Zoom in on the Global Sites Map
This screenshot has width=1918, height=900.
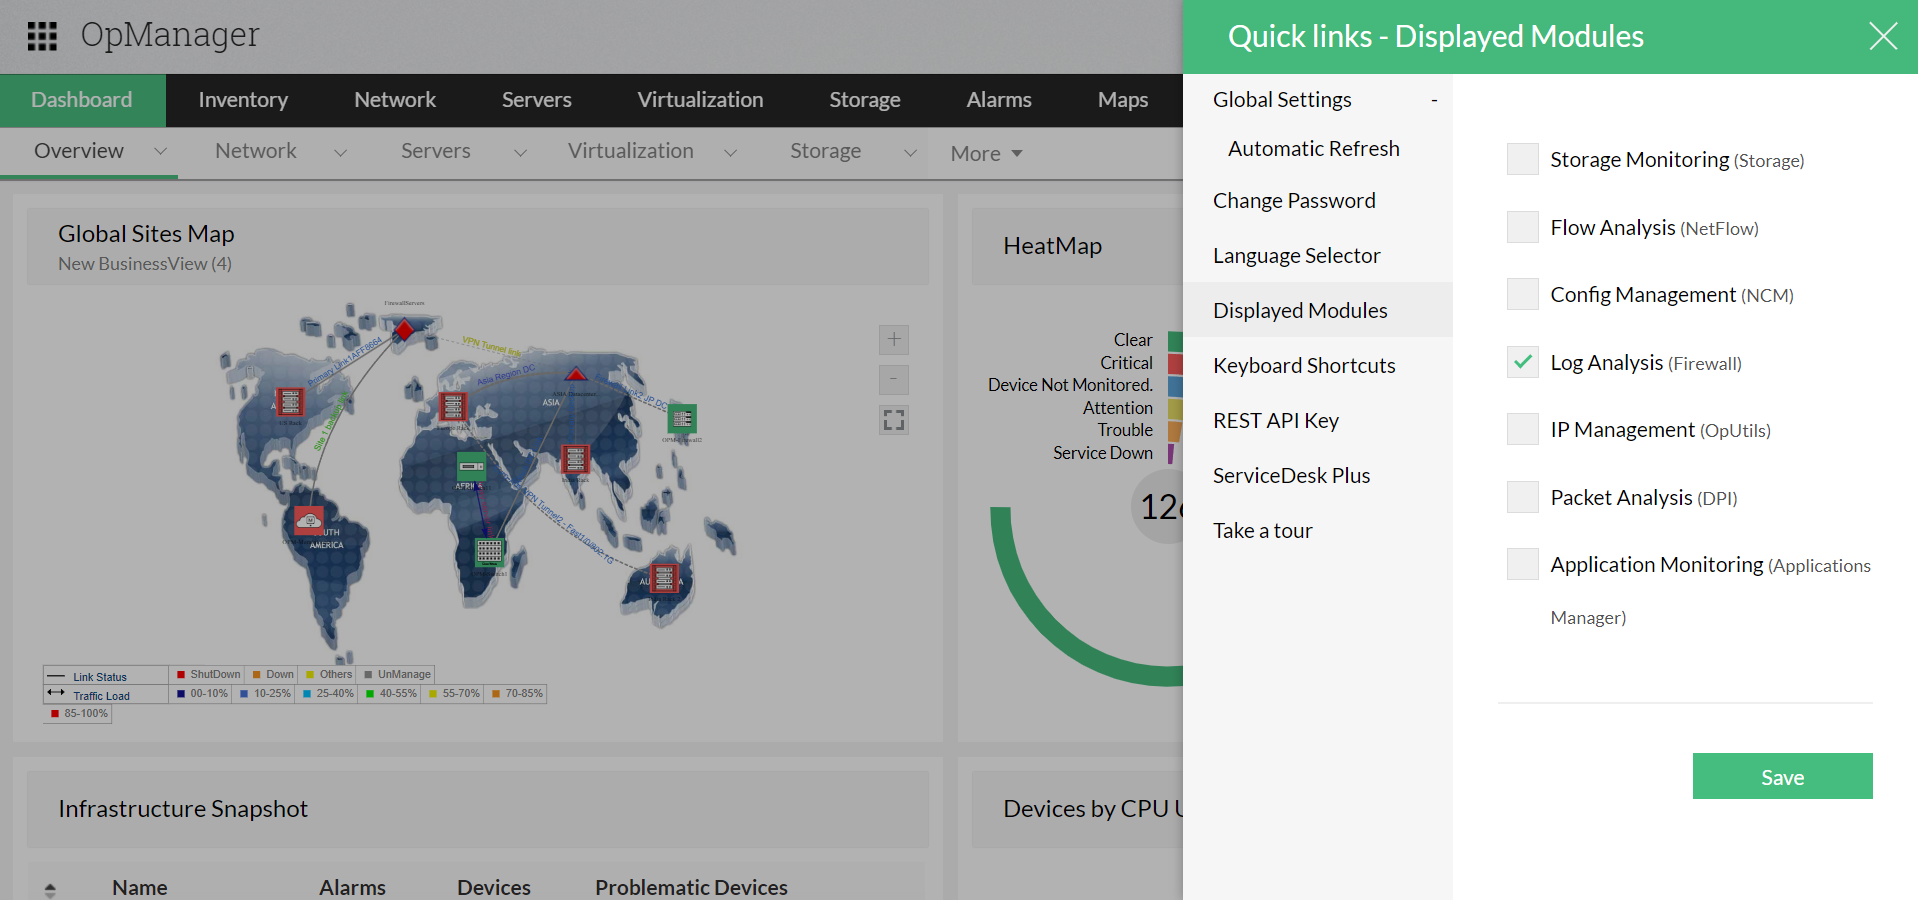pyautogui.click(x=894, y=340)
